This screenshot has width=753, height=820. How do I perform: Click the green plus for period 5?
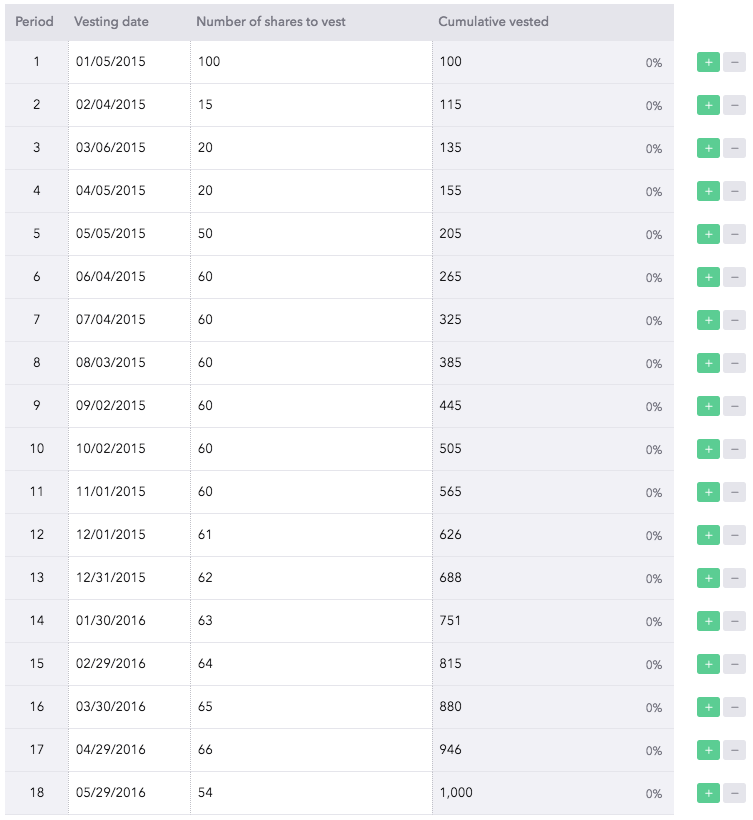pos(708,234)
